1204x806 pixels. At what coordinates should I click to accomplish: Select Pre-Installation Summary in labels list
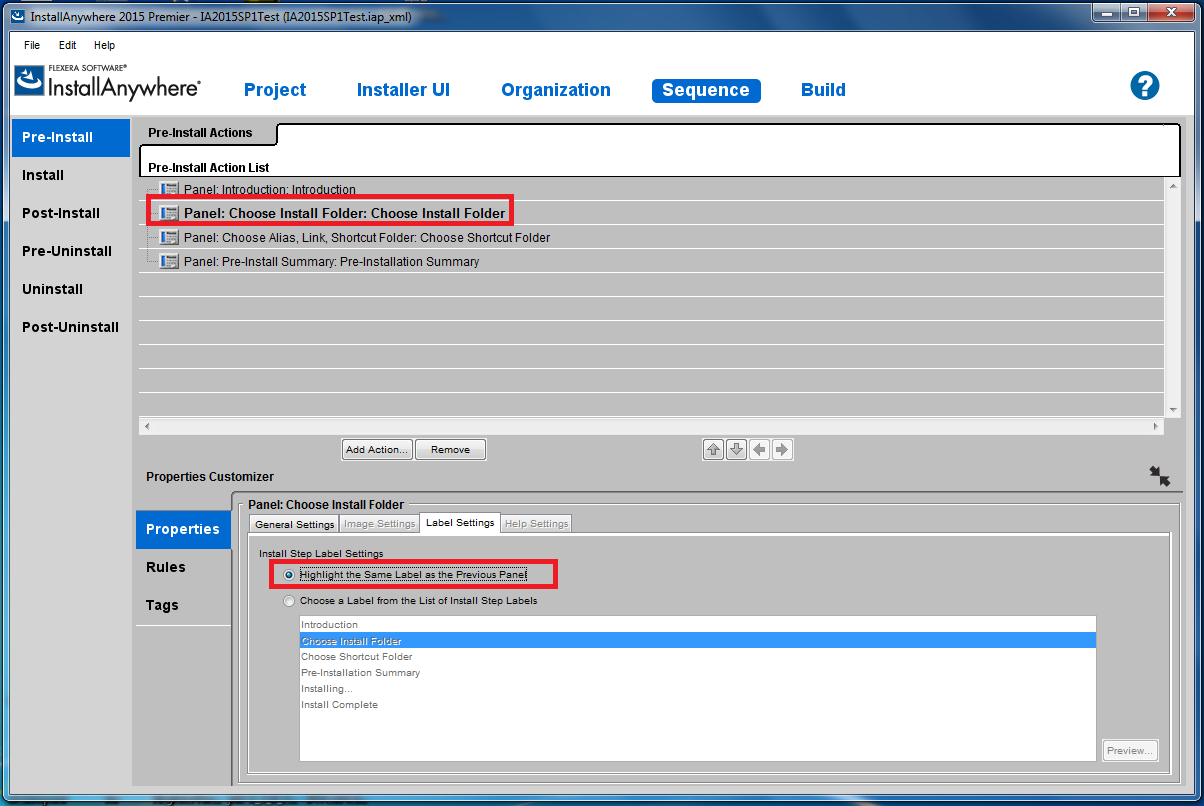698,673
